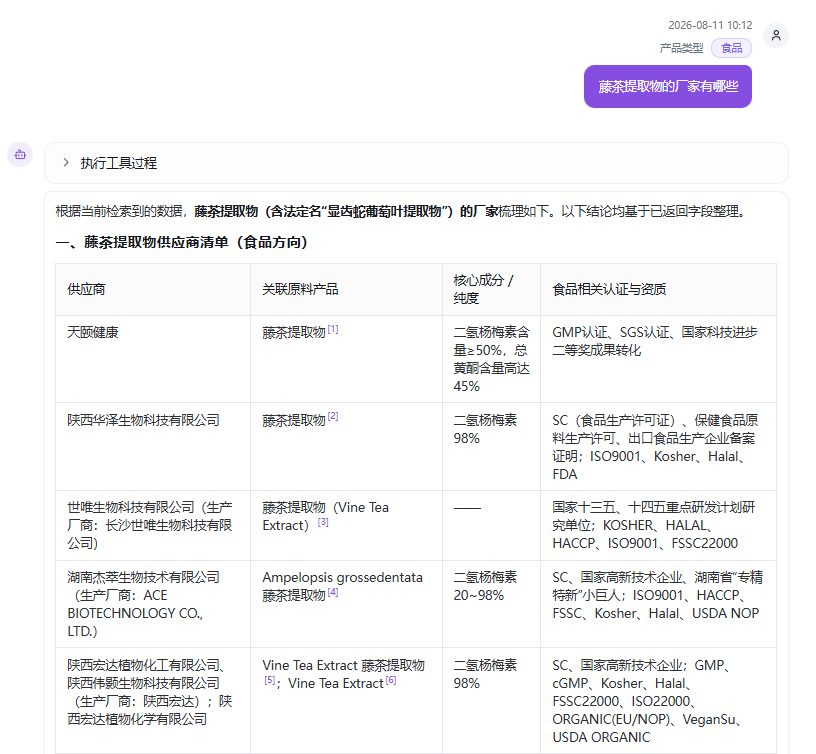This screenshot has width=816, height=754.
Task: Select the 陕西宏达植物化工有限公司 supplier cell
Action: [x=153, y=700]
